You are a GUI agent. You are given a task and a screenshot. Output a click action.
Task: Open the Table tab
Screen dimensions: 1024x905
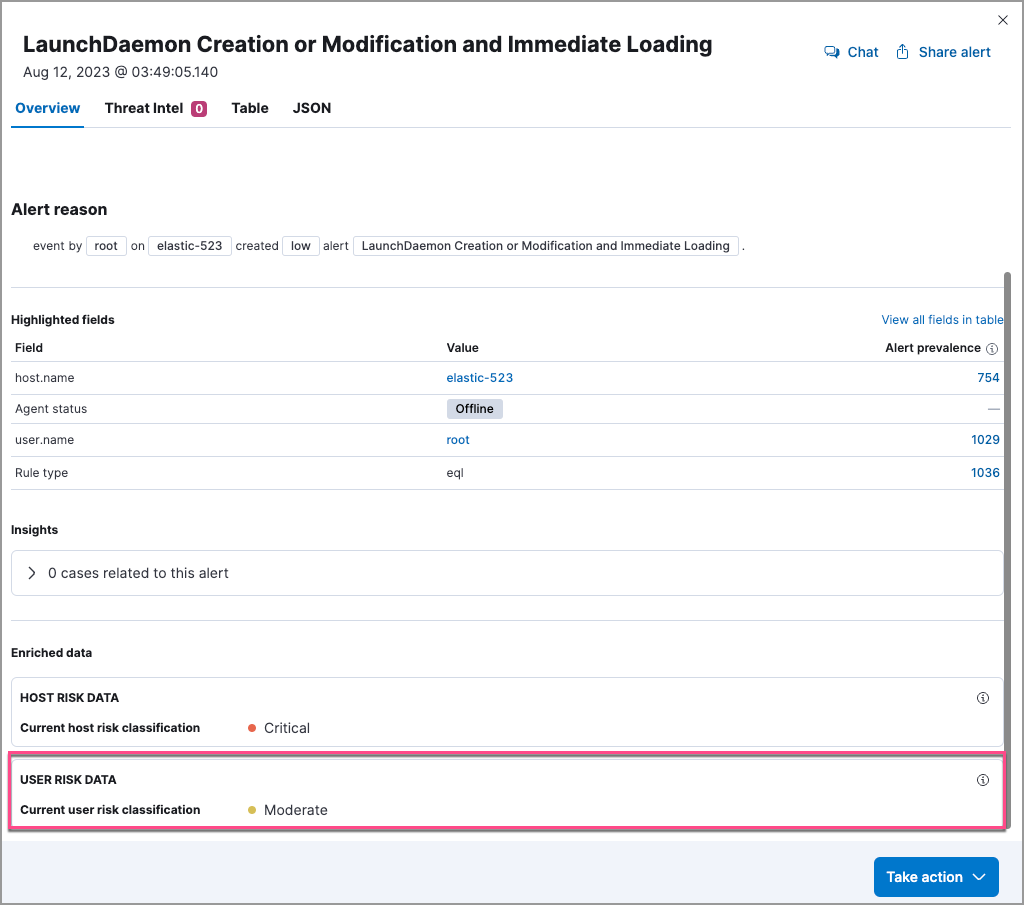coord(249,107)
